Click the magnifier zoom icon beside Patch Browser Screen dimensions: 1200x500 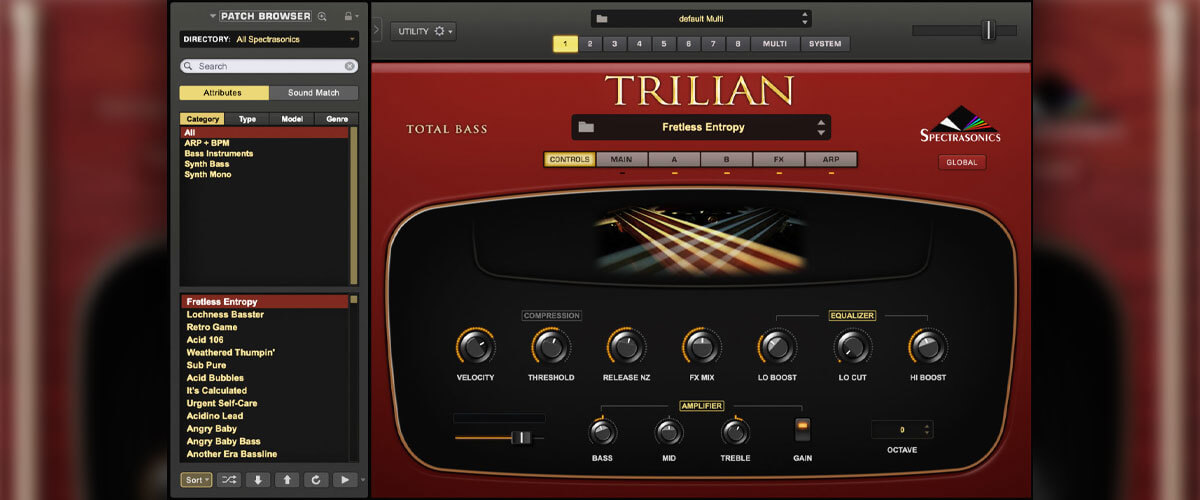(322, 16)
